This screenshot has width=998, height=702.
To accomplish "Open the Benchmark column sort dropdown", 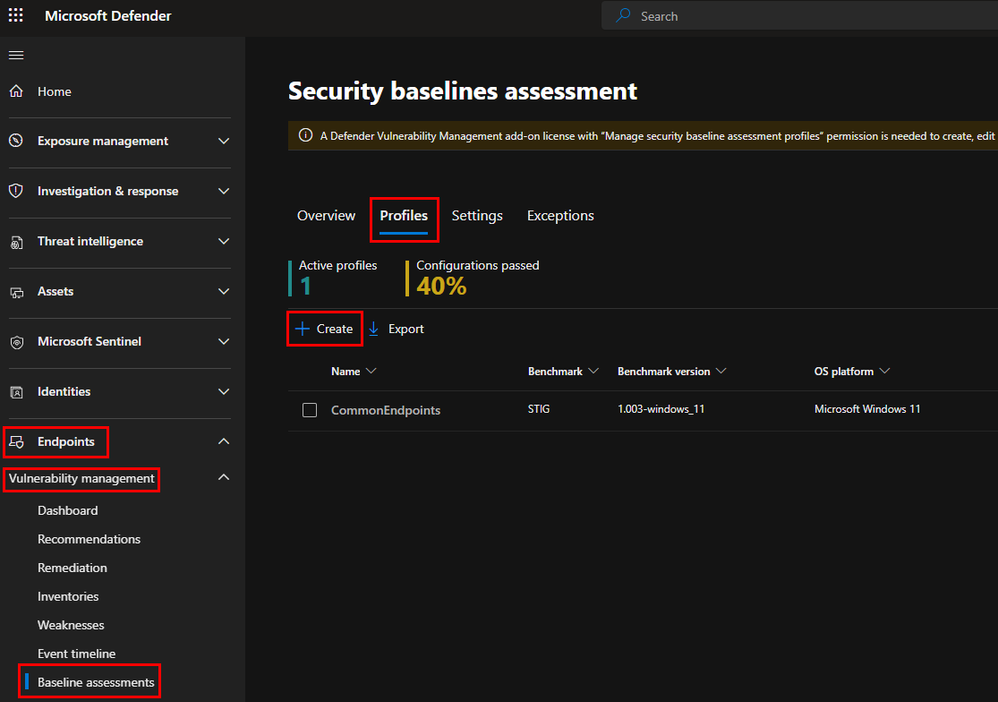I will point(593,371).
